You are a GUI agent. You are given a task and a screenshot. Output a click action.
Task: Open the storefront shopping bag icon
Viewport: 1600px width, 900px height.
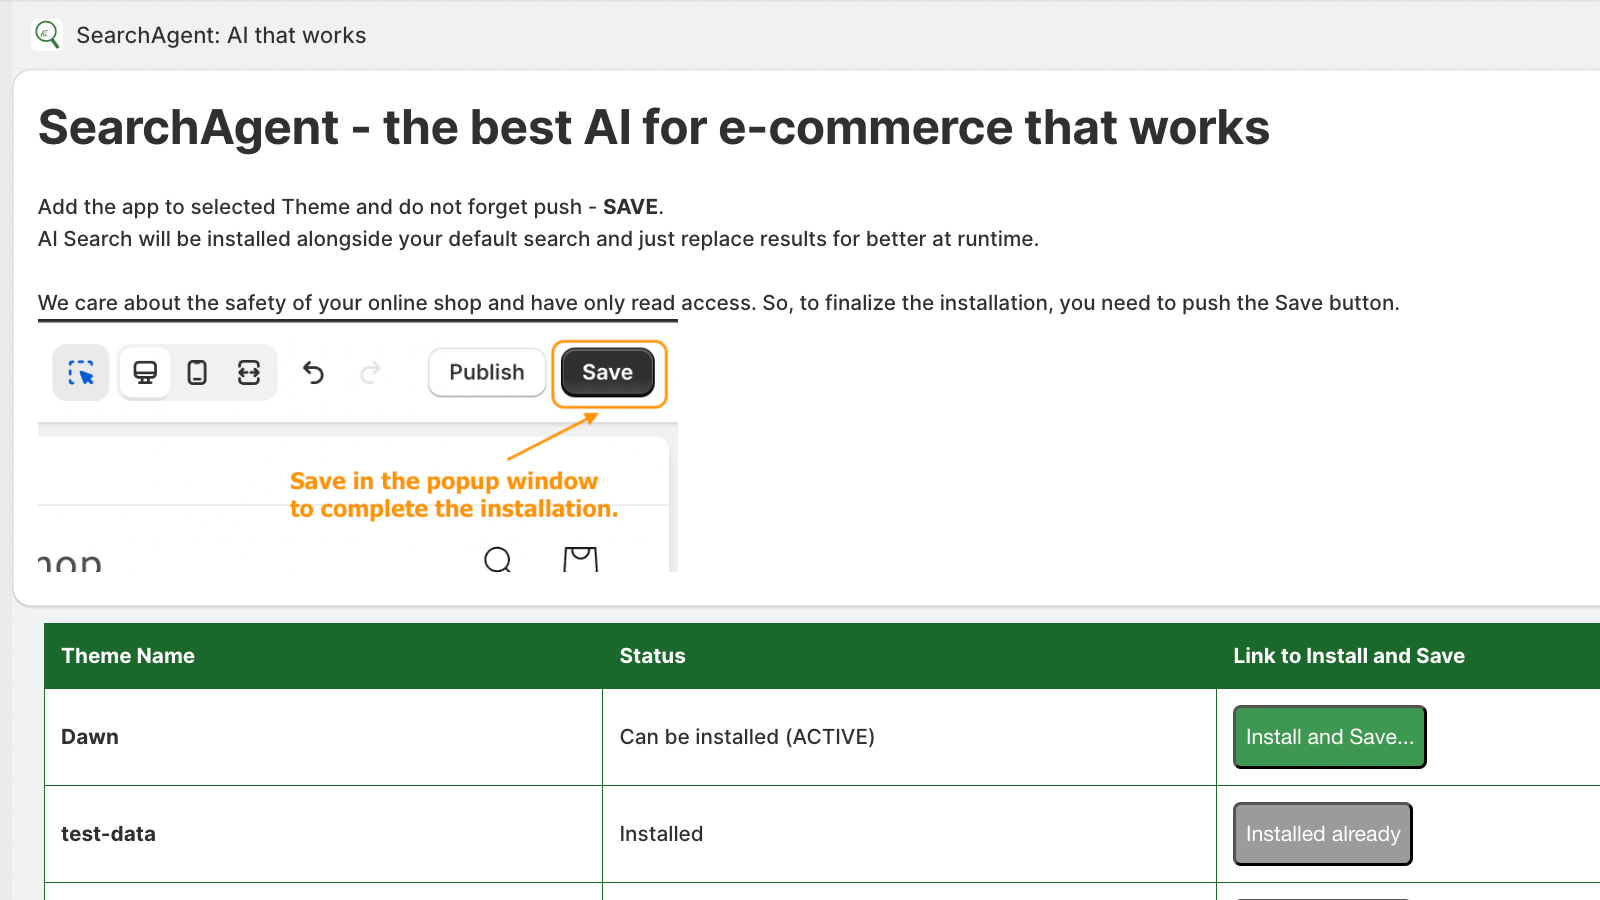coord(580,560)
